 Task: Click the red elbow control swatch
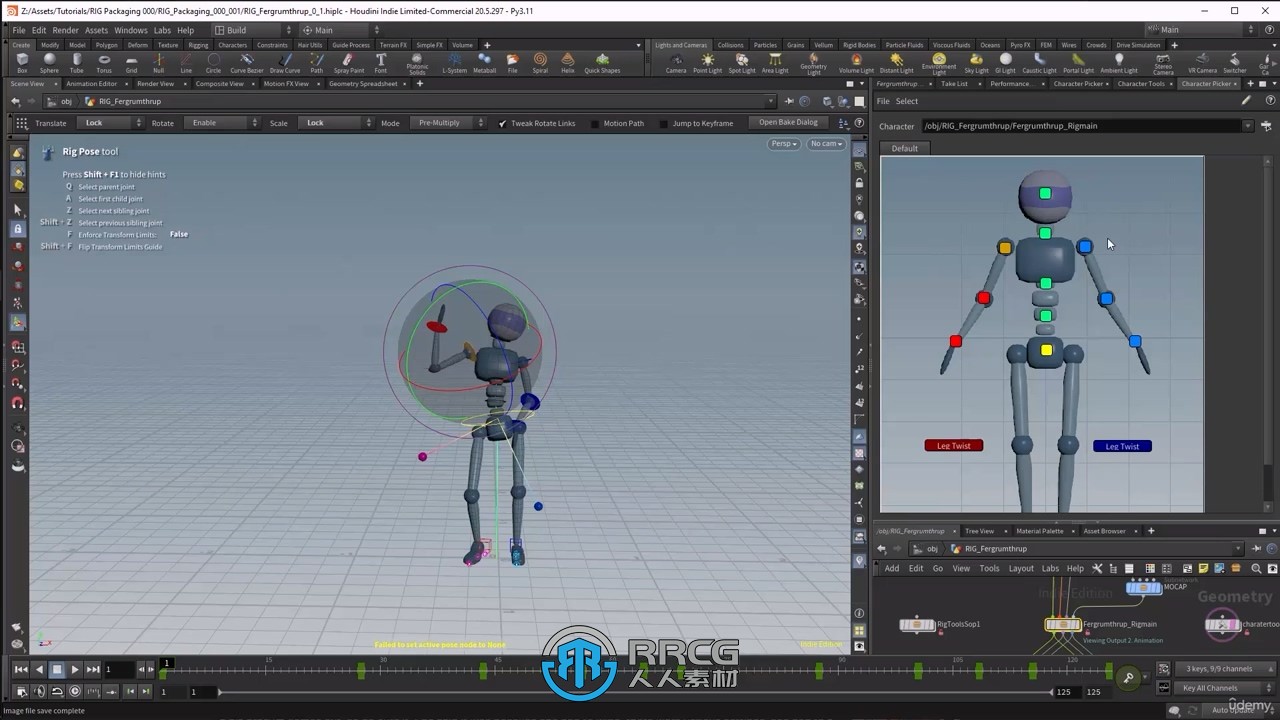984,298
